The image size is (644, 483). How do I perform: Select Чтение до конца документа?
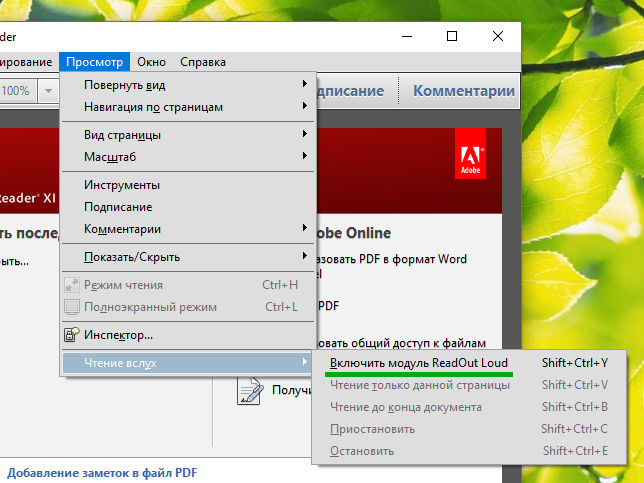click(469, 407)
